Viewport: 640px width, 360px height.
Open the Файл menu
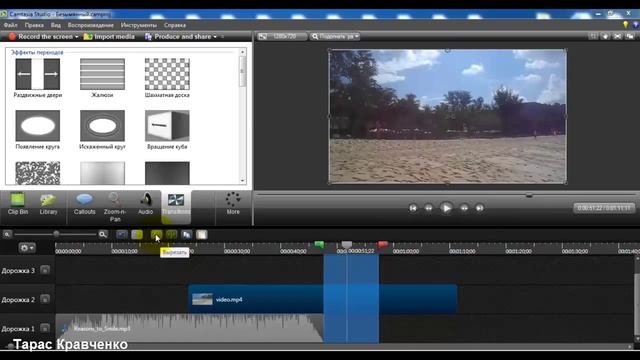tap(10, 25)
